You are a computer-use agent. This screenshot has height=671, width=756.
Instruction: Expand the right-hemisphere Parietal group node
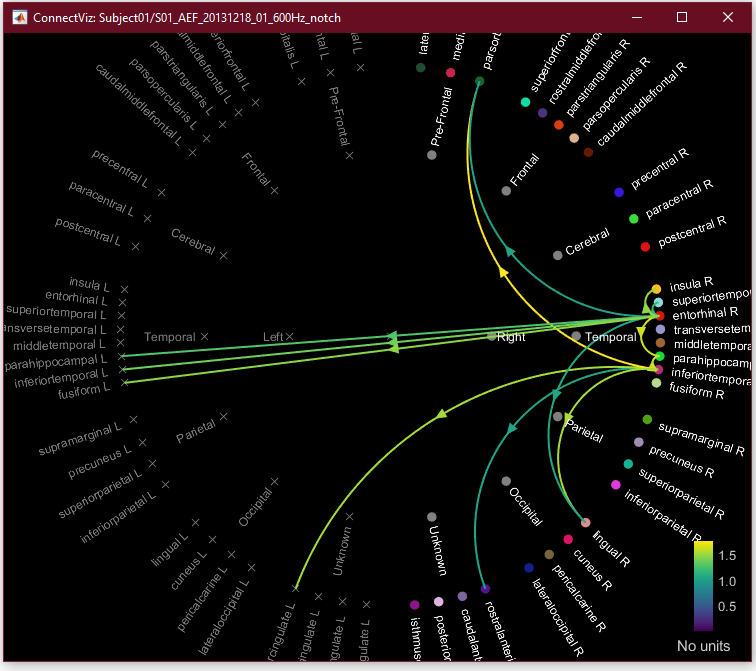(x=557, y=416)
